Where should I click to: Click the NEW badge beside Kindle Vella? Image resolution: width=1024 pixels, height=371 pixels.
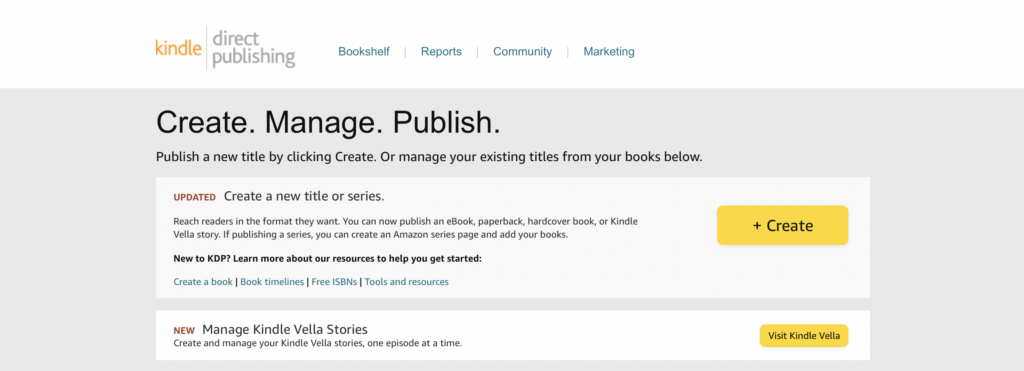[x=184, y=331]
